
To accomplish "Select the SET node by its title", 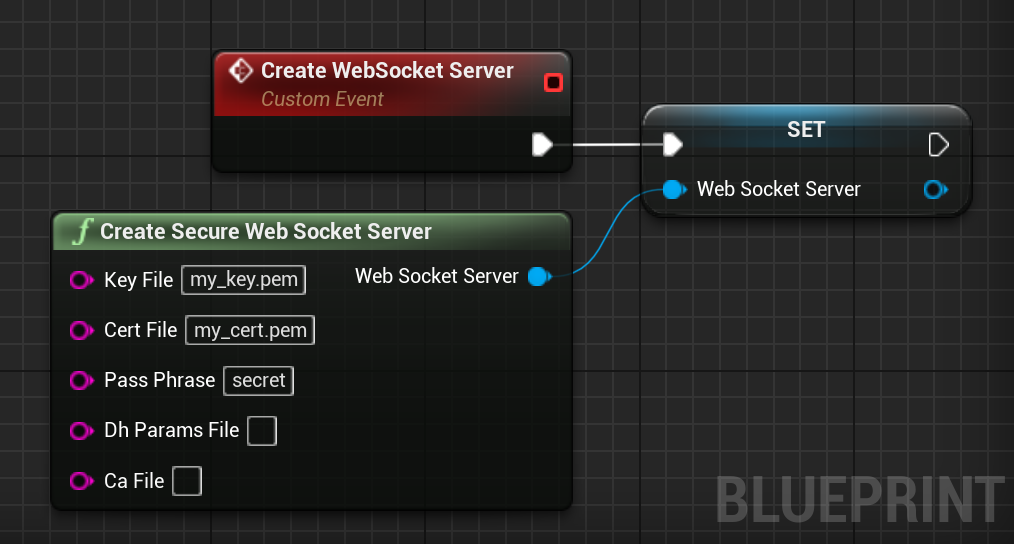I will point(806,129).
